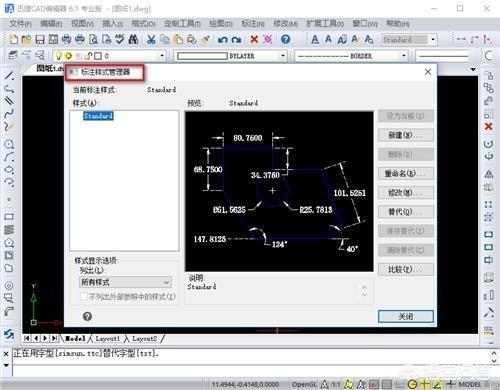
Task: Click the blue help question icon
Action: point(285,39)
